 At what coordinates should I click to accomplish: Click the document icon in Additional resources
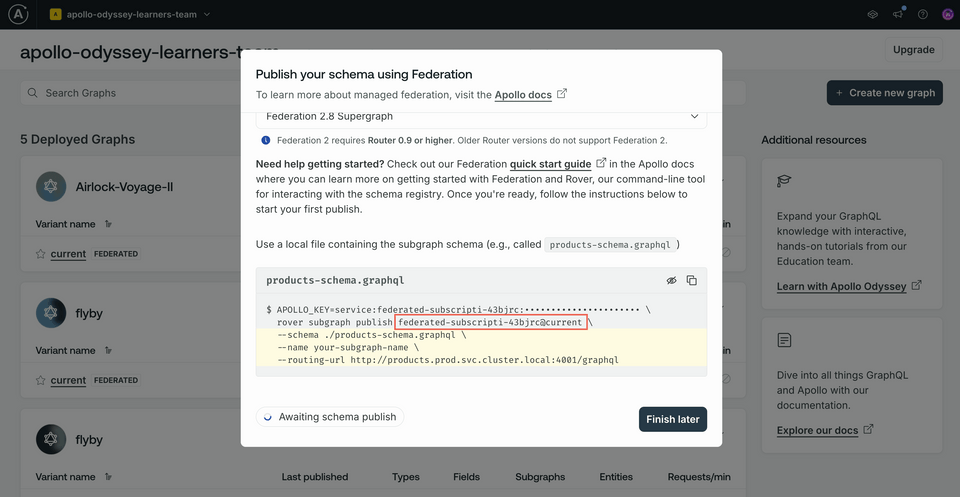(784, 340)
